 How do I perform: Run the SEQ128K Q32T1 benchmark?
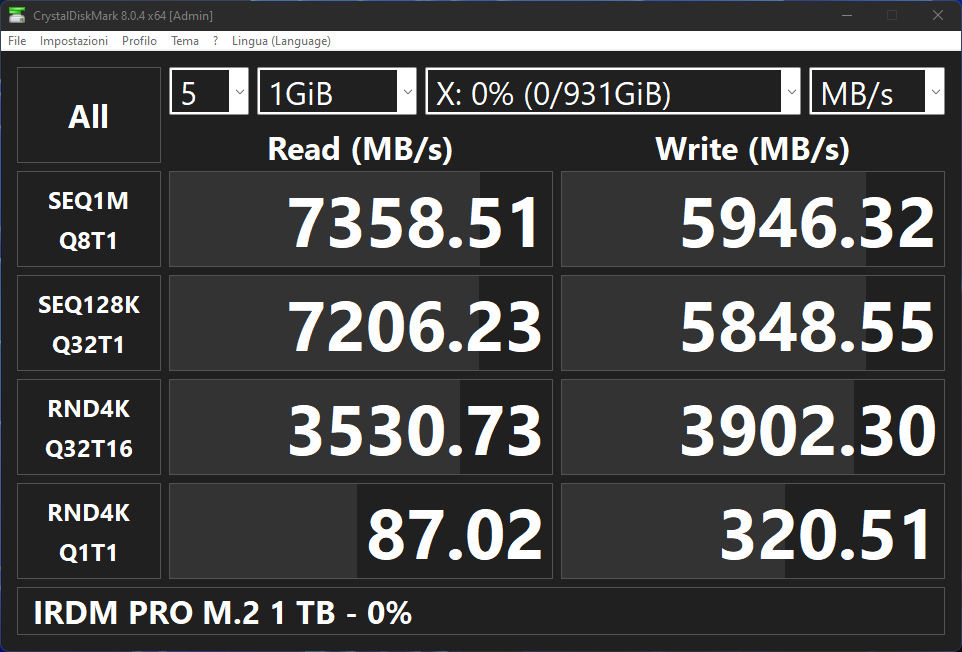(x=89, y=323)
